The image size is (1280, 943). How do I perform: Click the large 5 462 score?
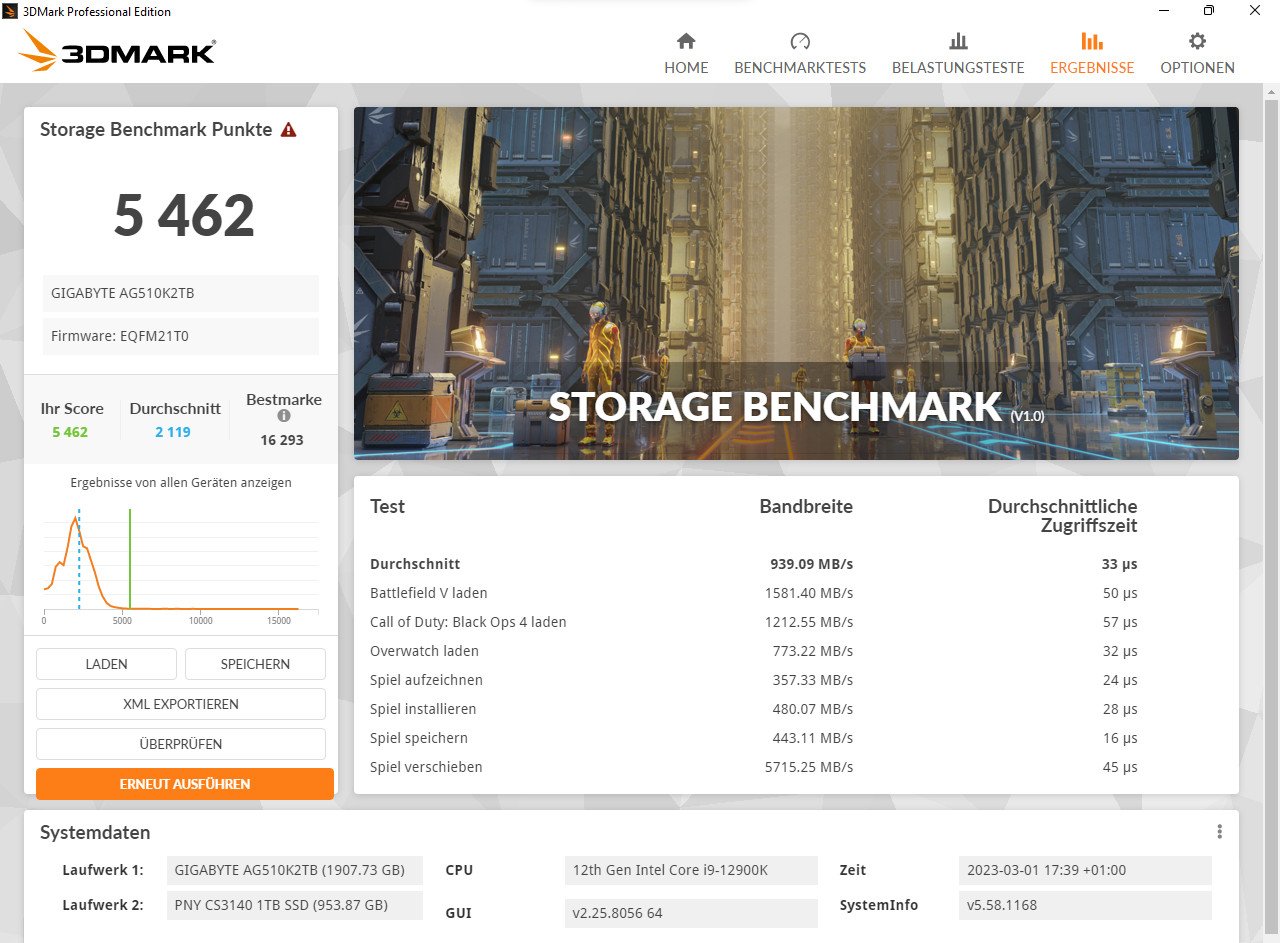(184, 215)
